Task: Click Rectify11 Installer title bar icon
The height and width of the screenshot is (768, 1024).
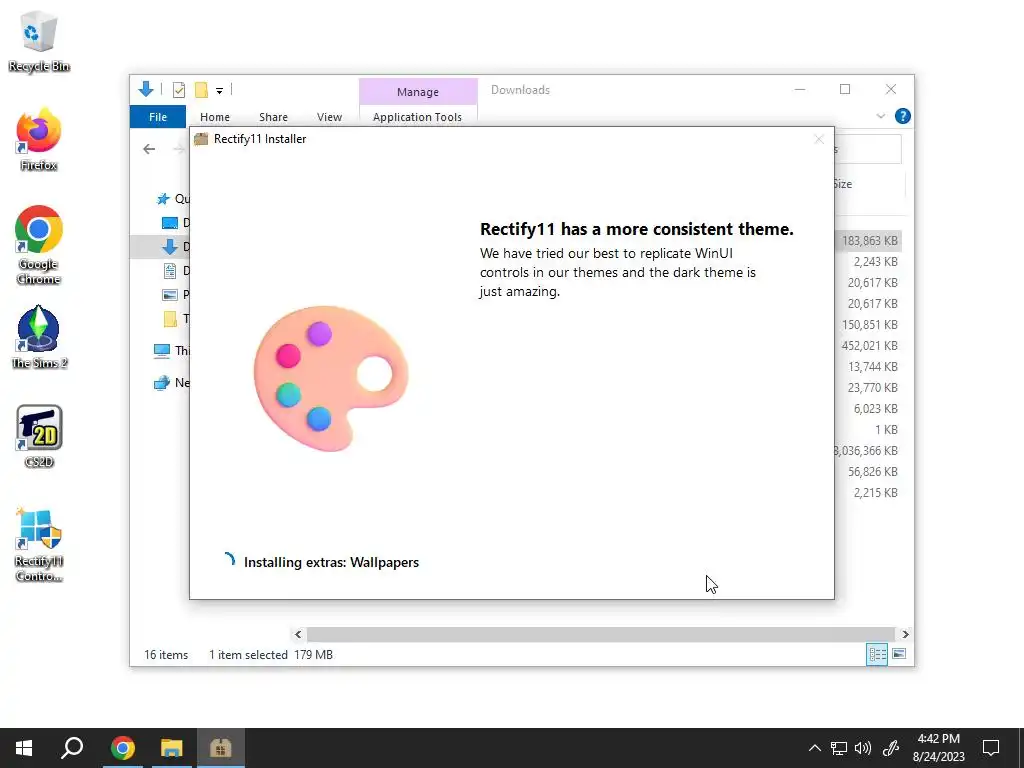Action: point(201,139)
